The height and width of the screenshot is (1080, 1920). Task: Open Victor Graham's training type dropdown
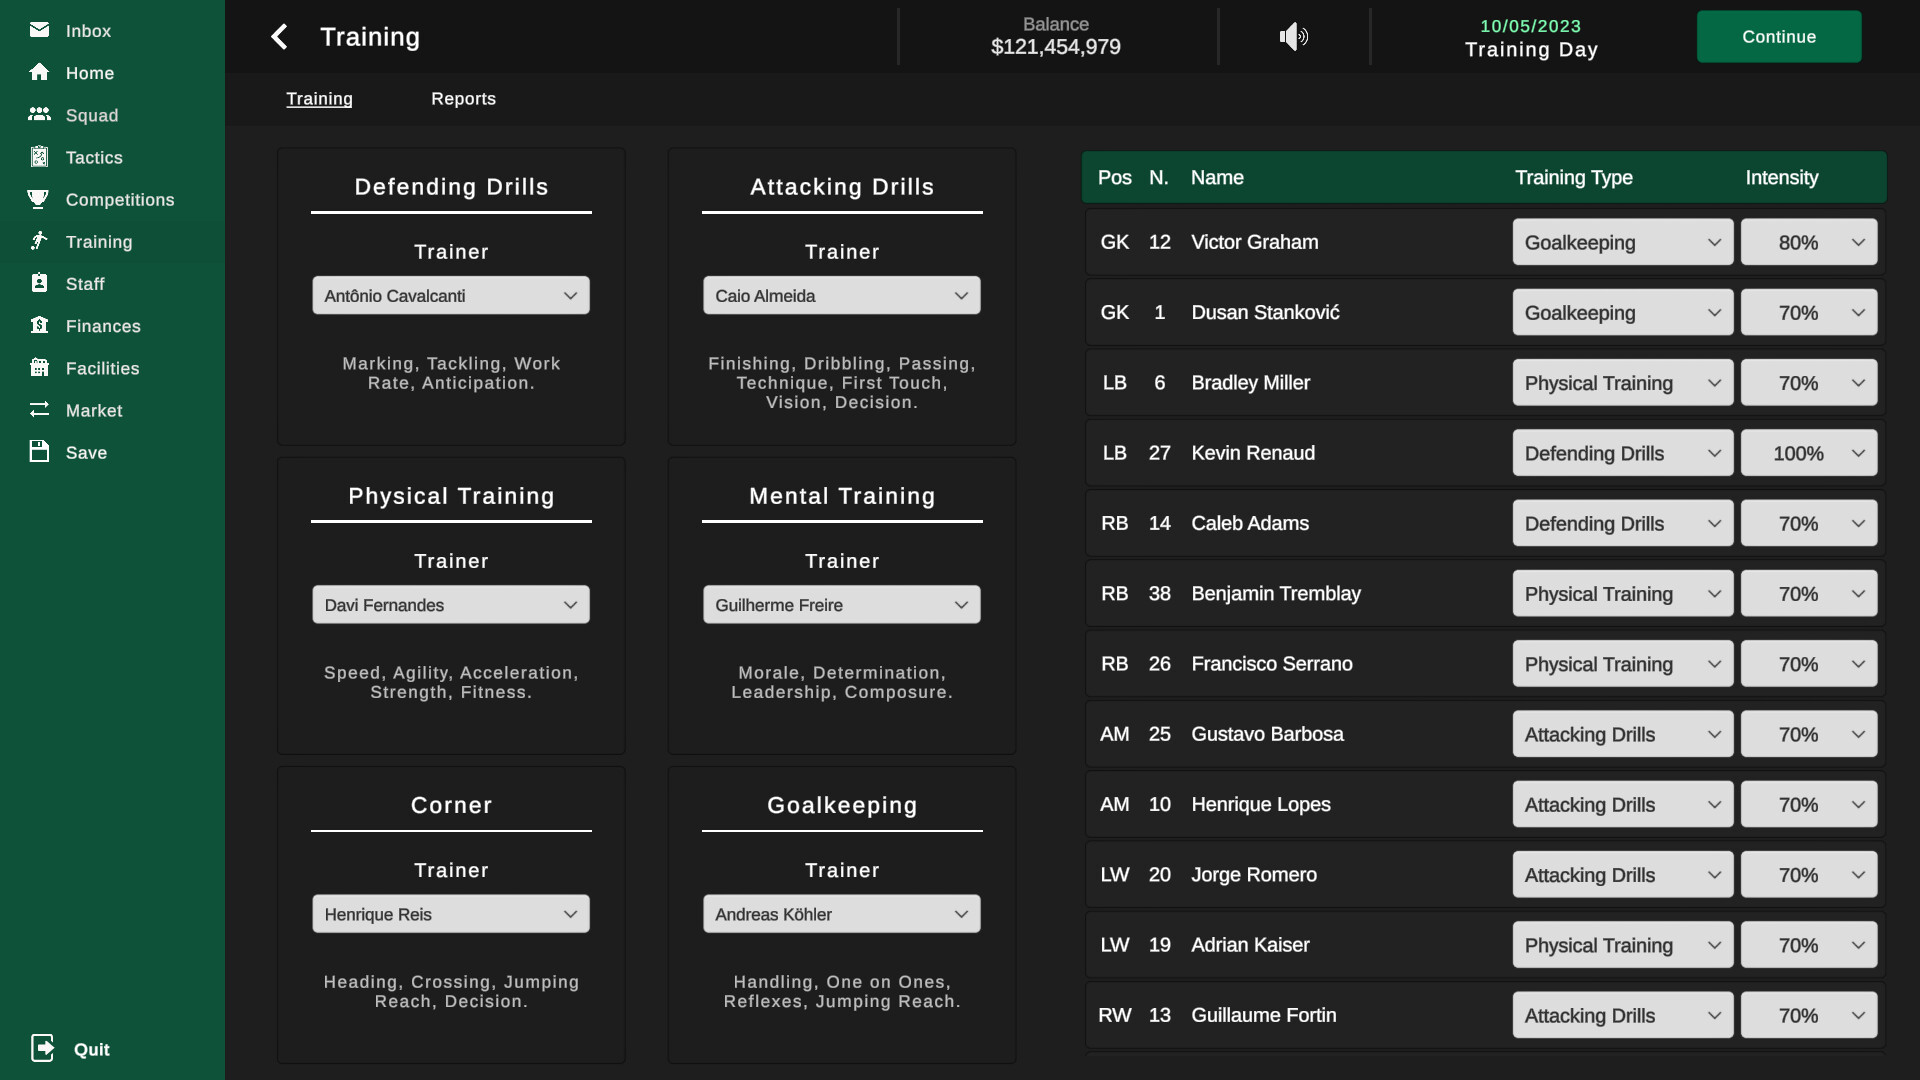click(1622, 241)
